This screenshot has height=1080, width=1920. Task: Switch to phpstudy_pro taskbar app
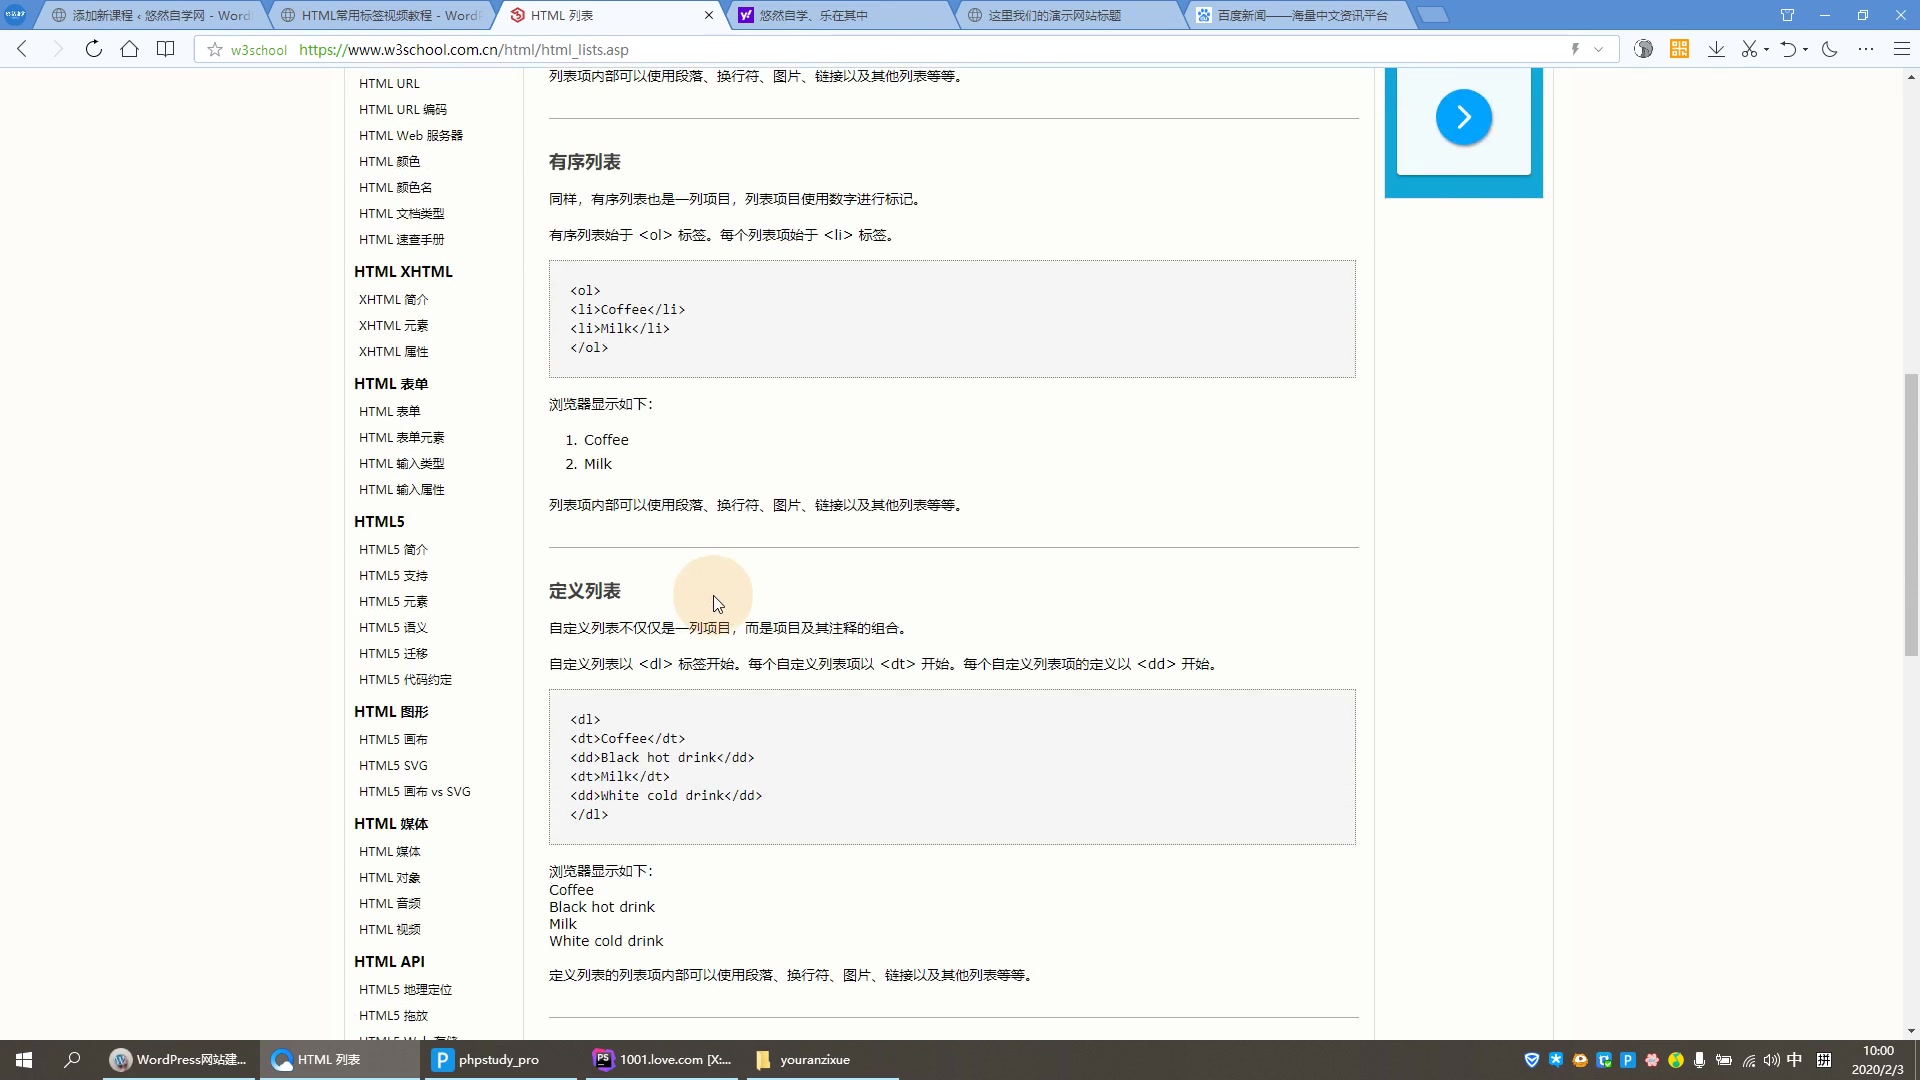[498, 1060]
